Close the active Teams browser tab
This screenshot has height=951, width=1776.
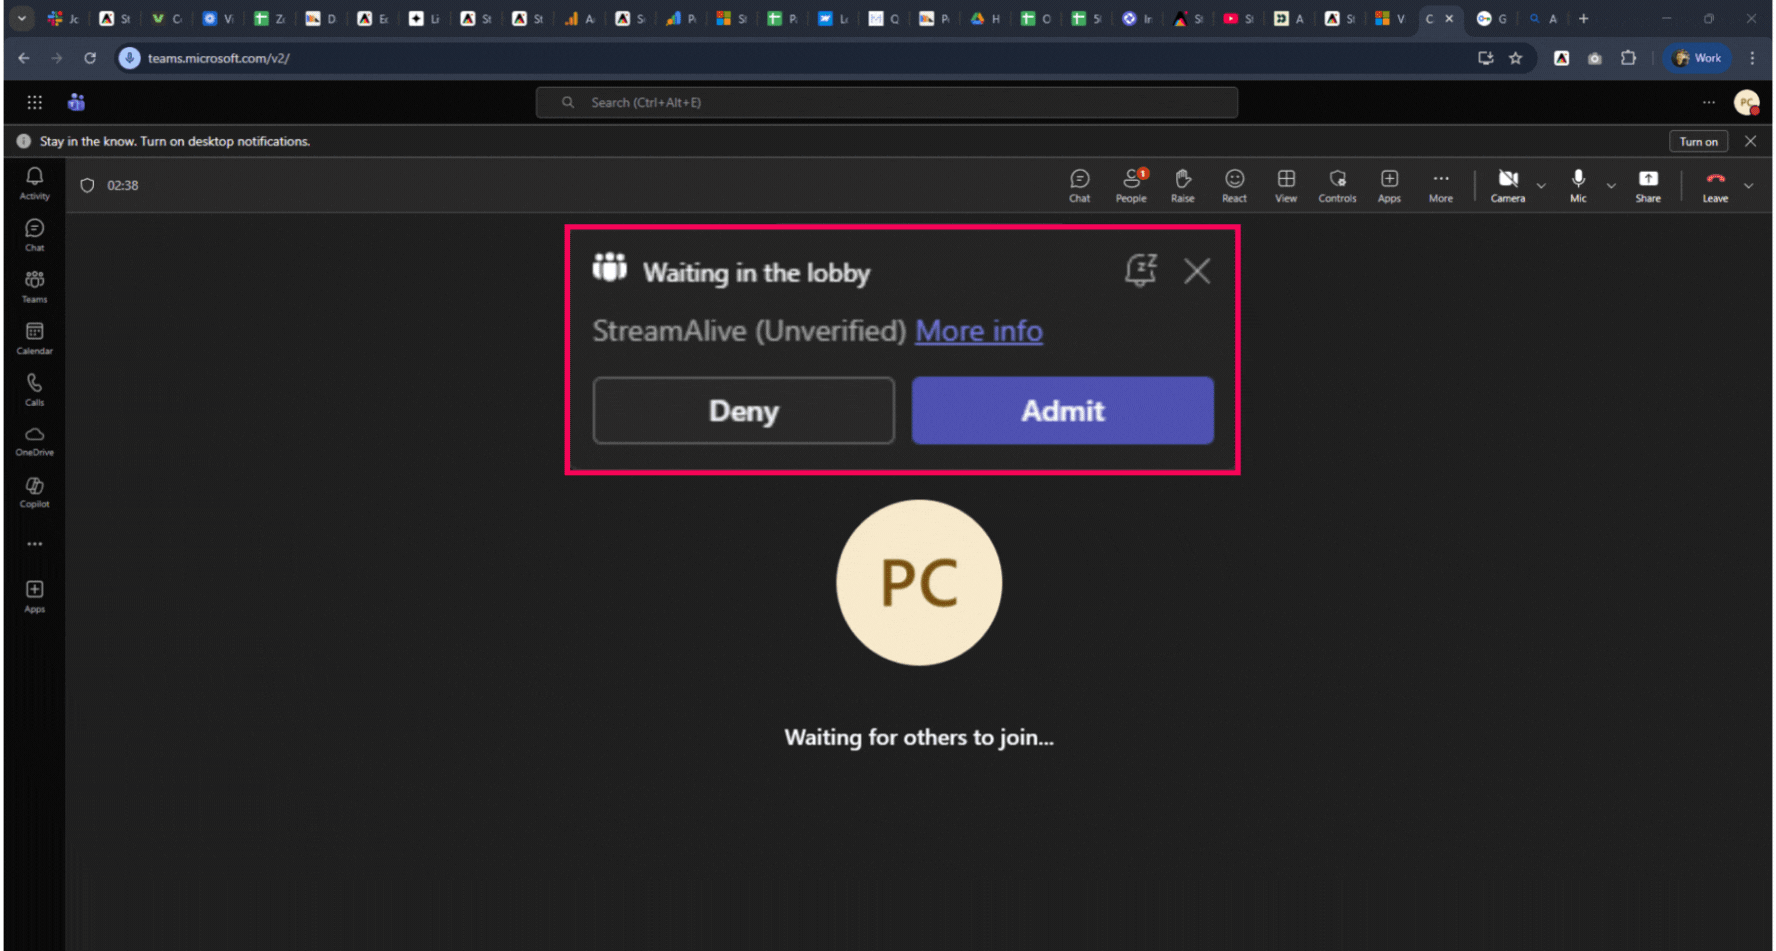click(1449, 18)
